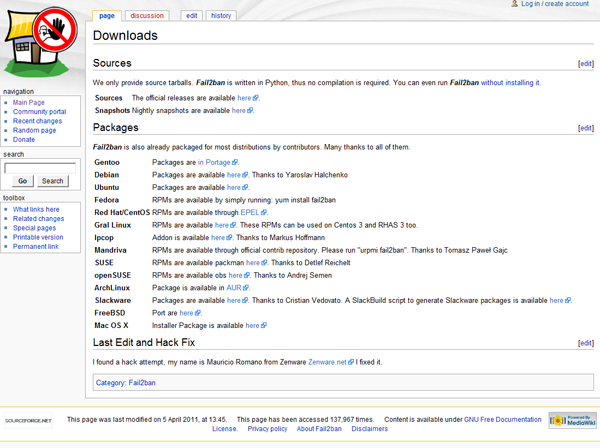Open Recent changes link

coord(38,121)
